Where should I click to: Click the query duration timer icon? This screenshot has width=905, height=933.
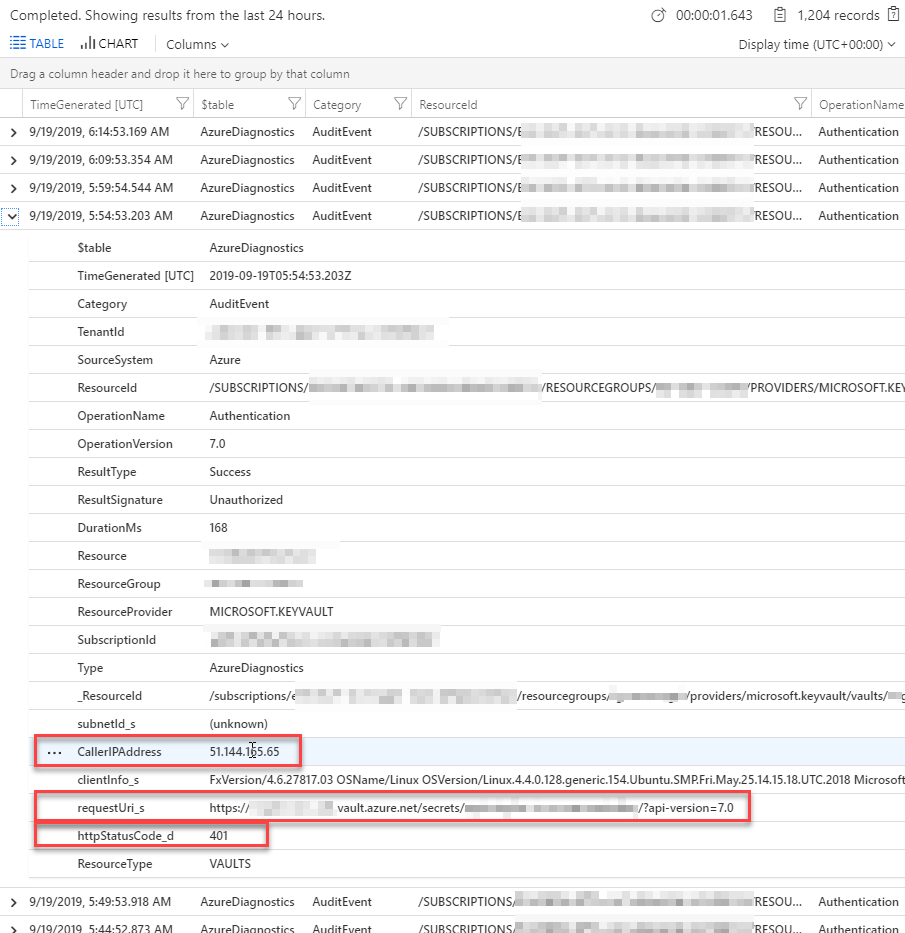(658, 16)
